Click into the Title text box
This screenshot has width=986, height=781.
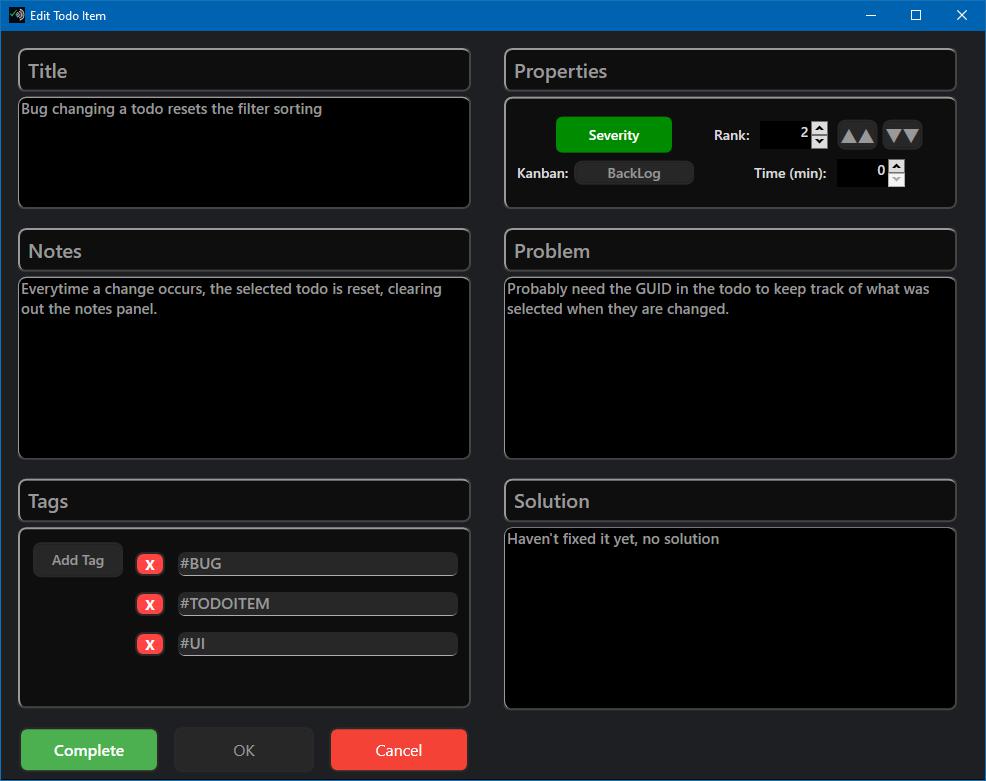(x=244, y=152)
